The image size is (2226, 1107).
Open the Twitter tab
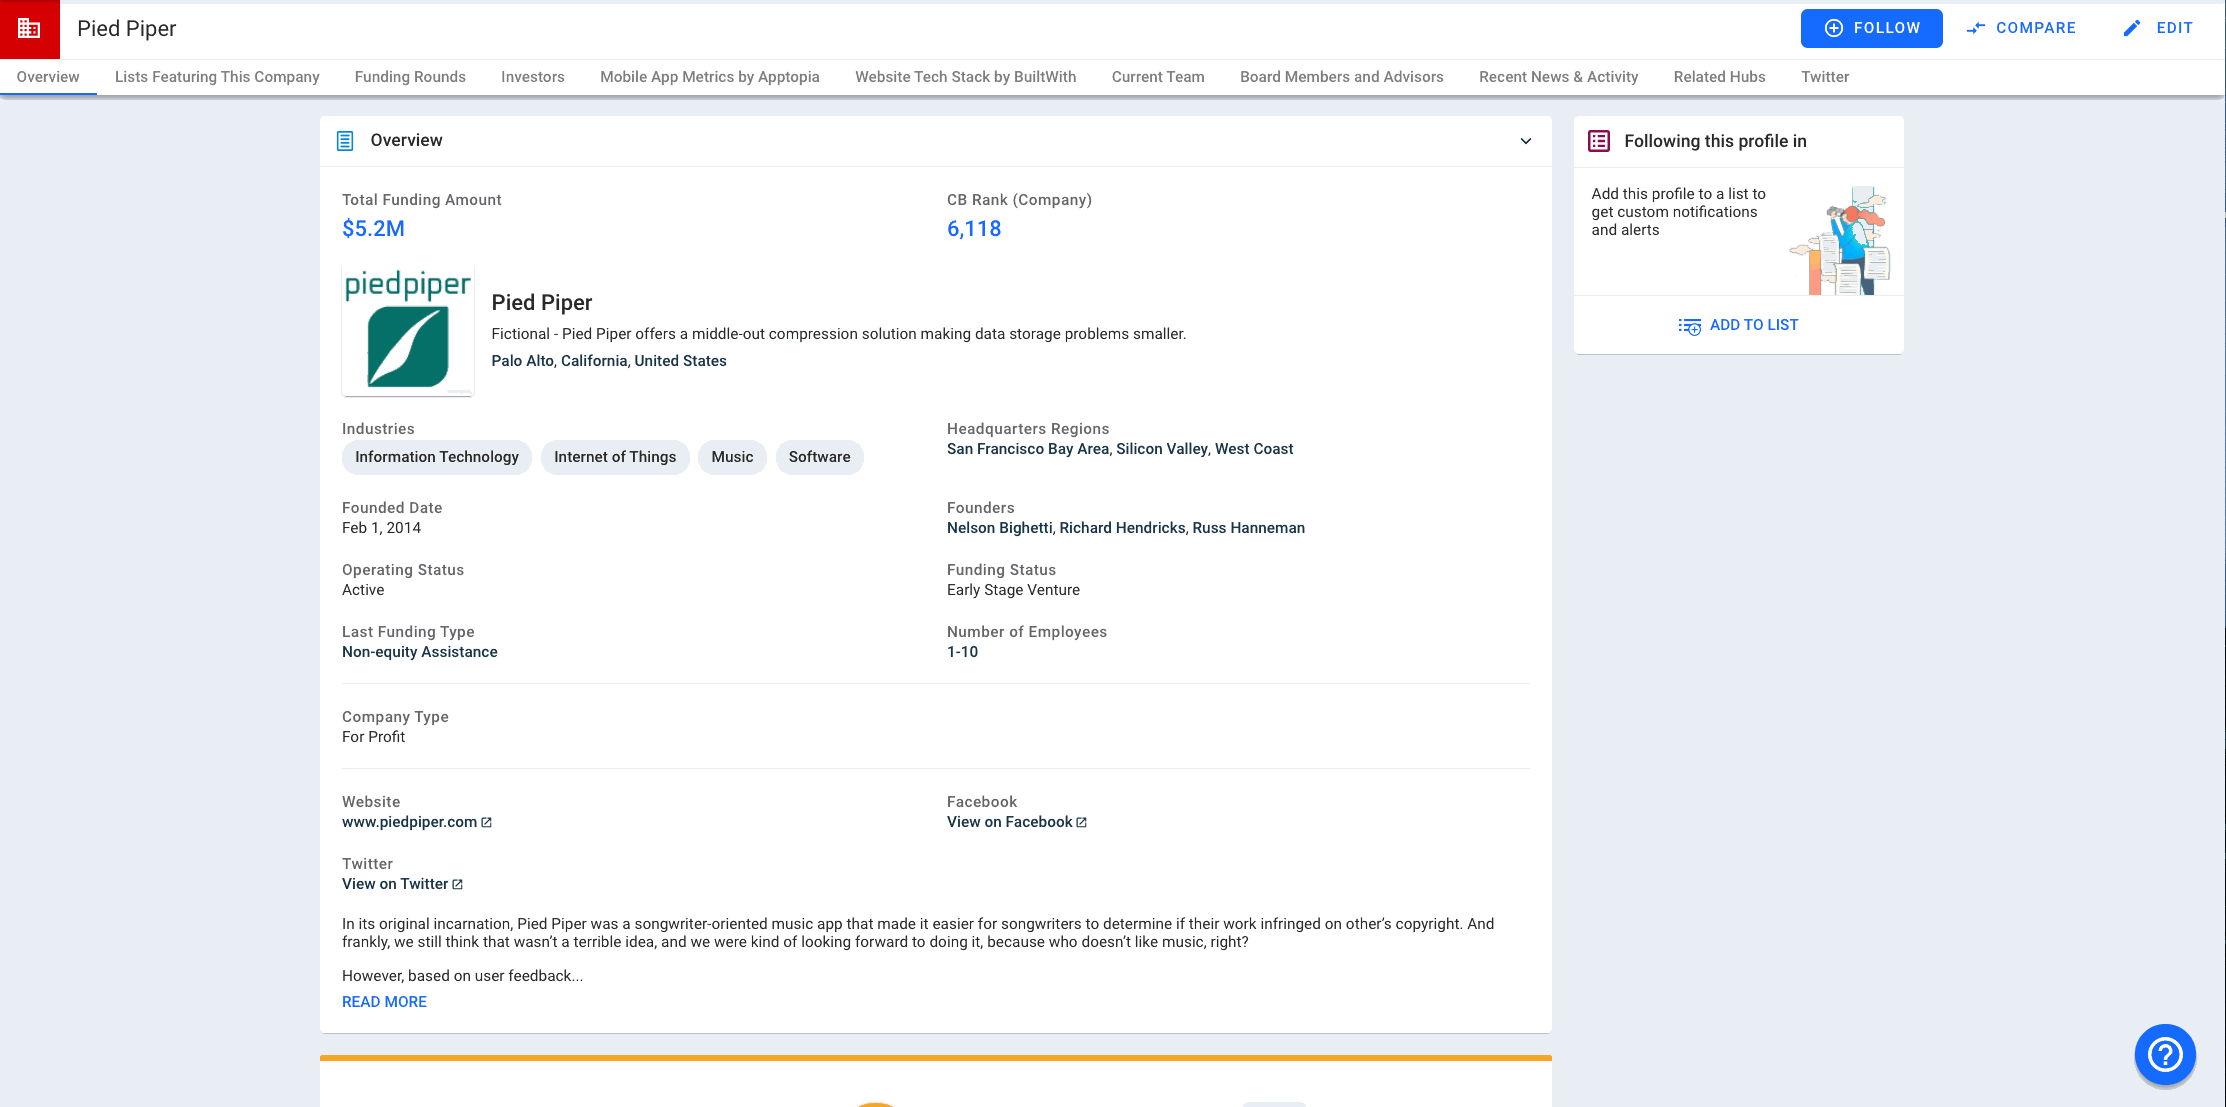(x=1825, y=77)
